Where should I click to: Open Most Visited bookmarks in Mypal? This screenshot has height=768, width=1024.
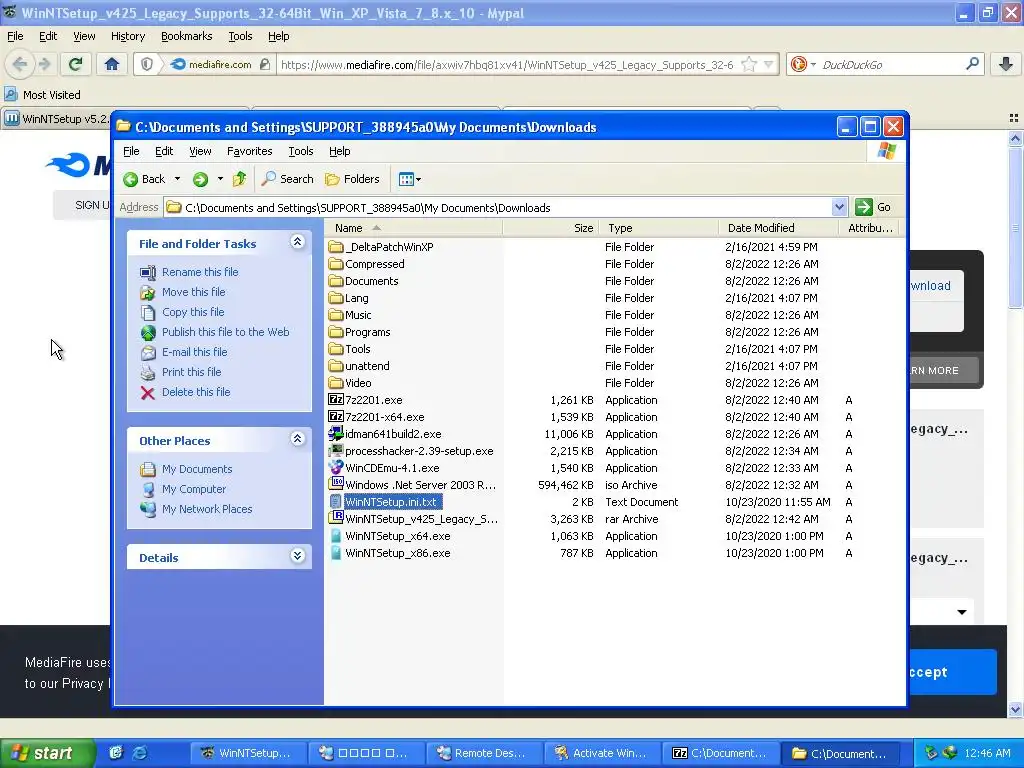pos(43,95)
